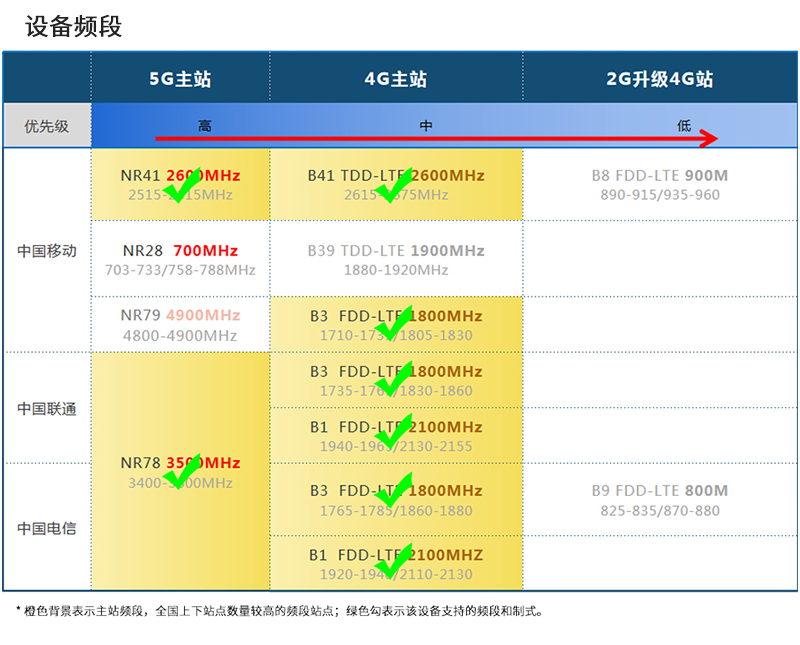Select the 中国移动 row header

47,251
